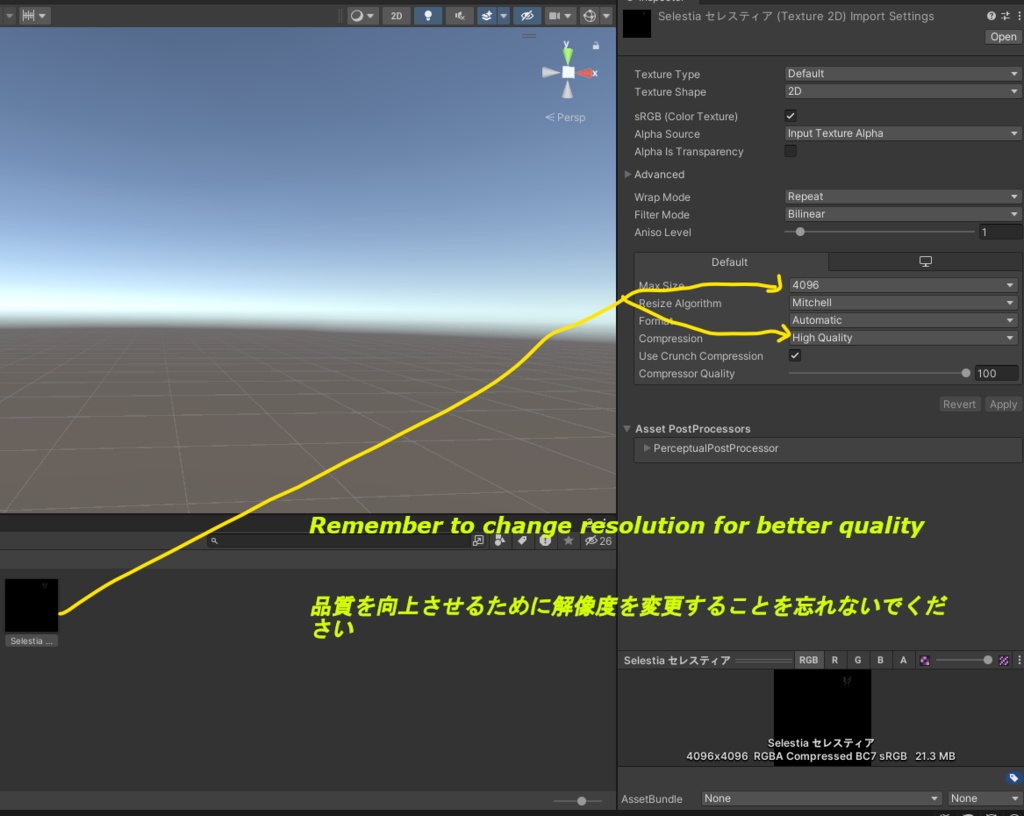
Task: Show only G channel in preview
Action: 857,660
